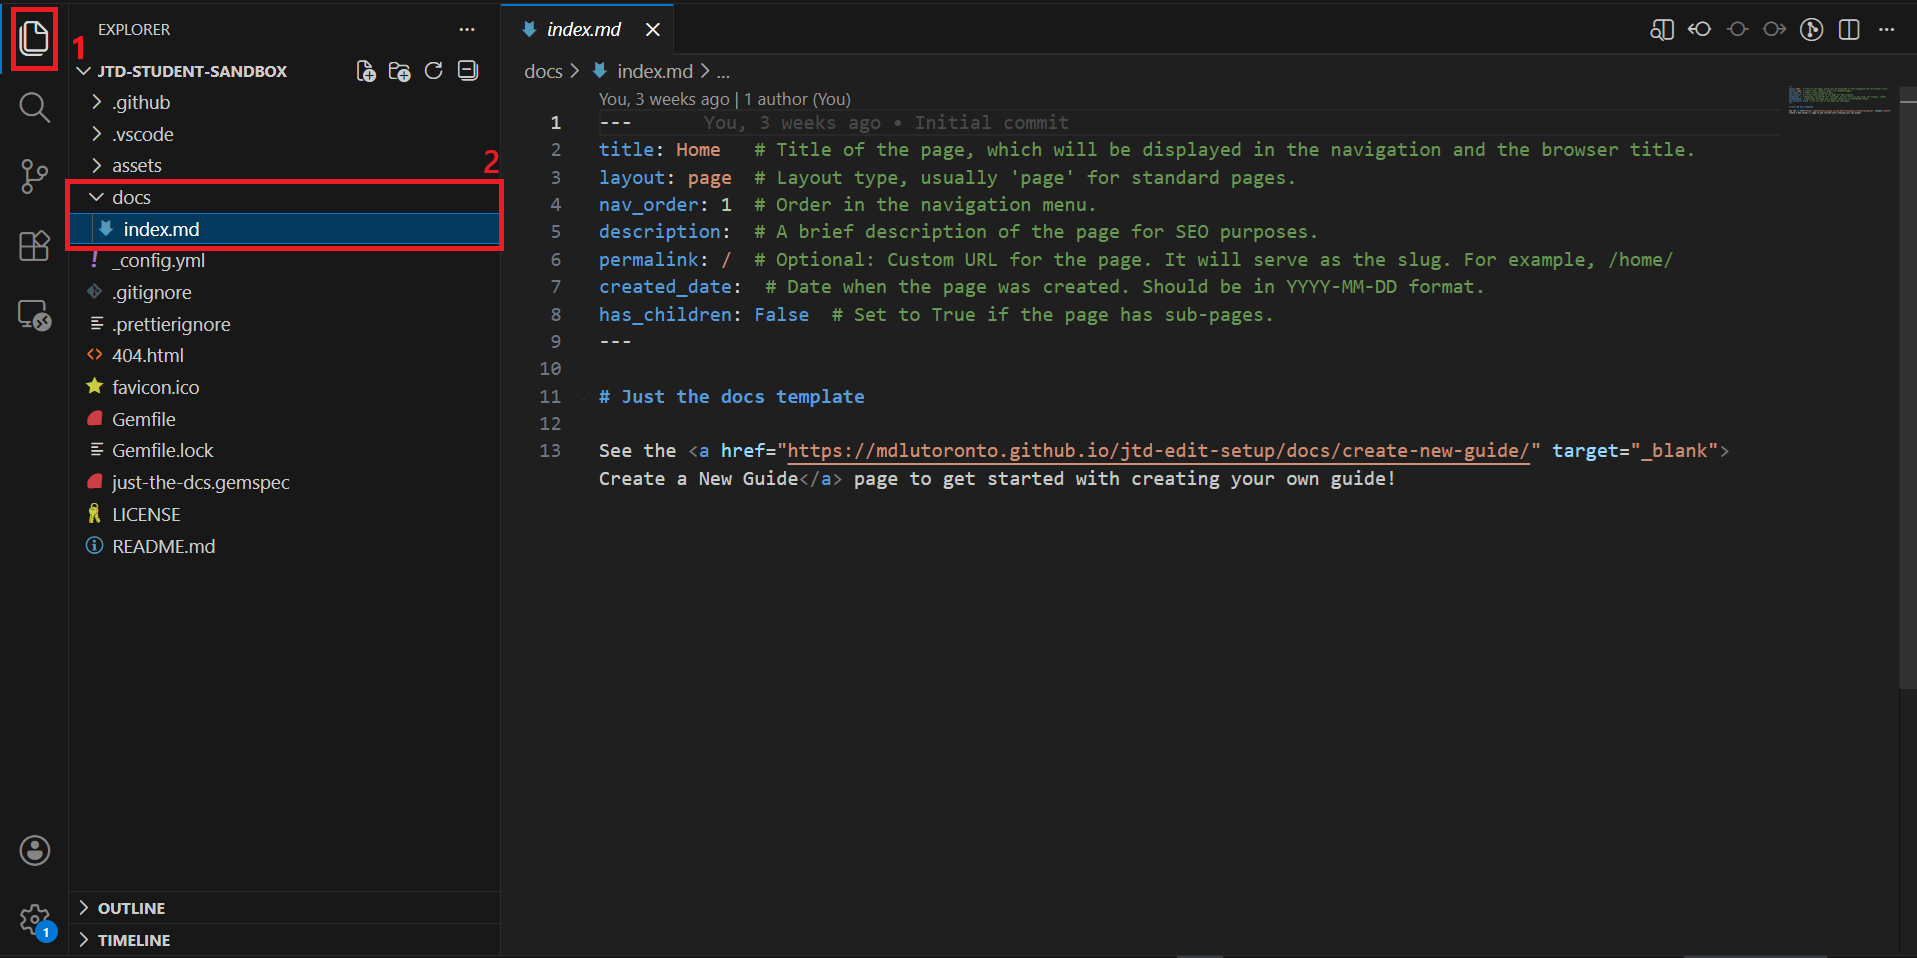Collapse all folders in Explorer

tap(468, 71)
